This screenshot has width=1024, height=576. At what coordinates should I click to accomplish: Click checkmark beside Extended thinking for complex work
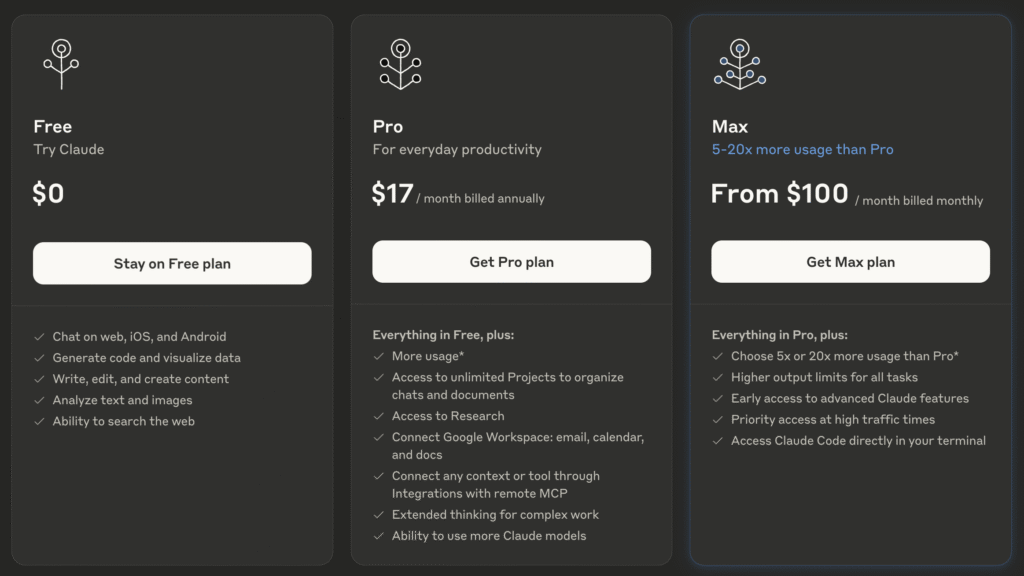(x=378, y=515)
